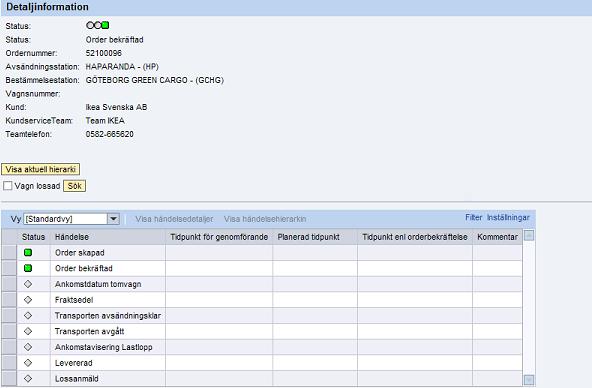Click scroll up arrow of events table
The image size is (592, 388).
pos(529,235)
